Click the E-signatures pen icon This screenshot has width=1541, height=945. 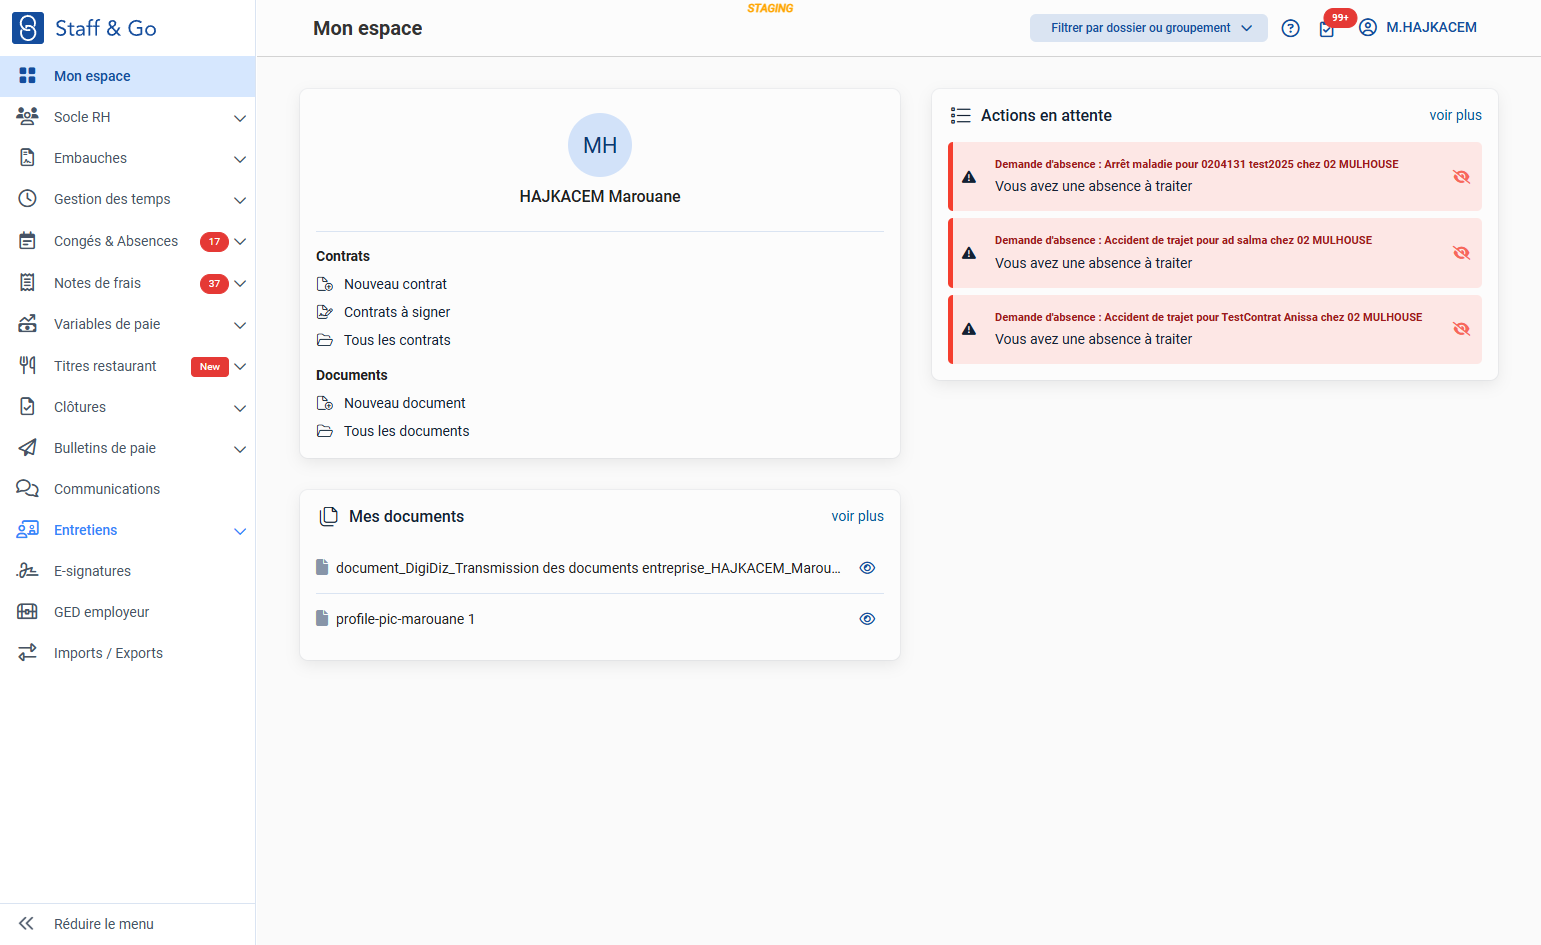(x=28, y=571)
